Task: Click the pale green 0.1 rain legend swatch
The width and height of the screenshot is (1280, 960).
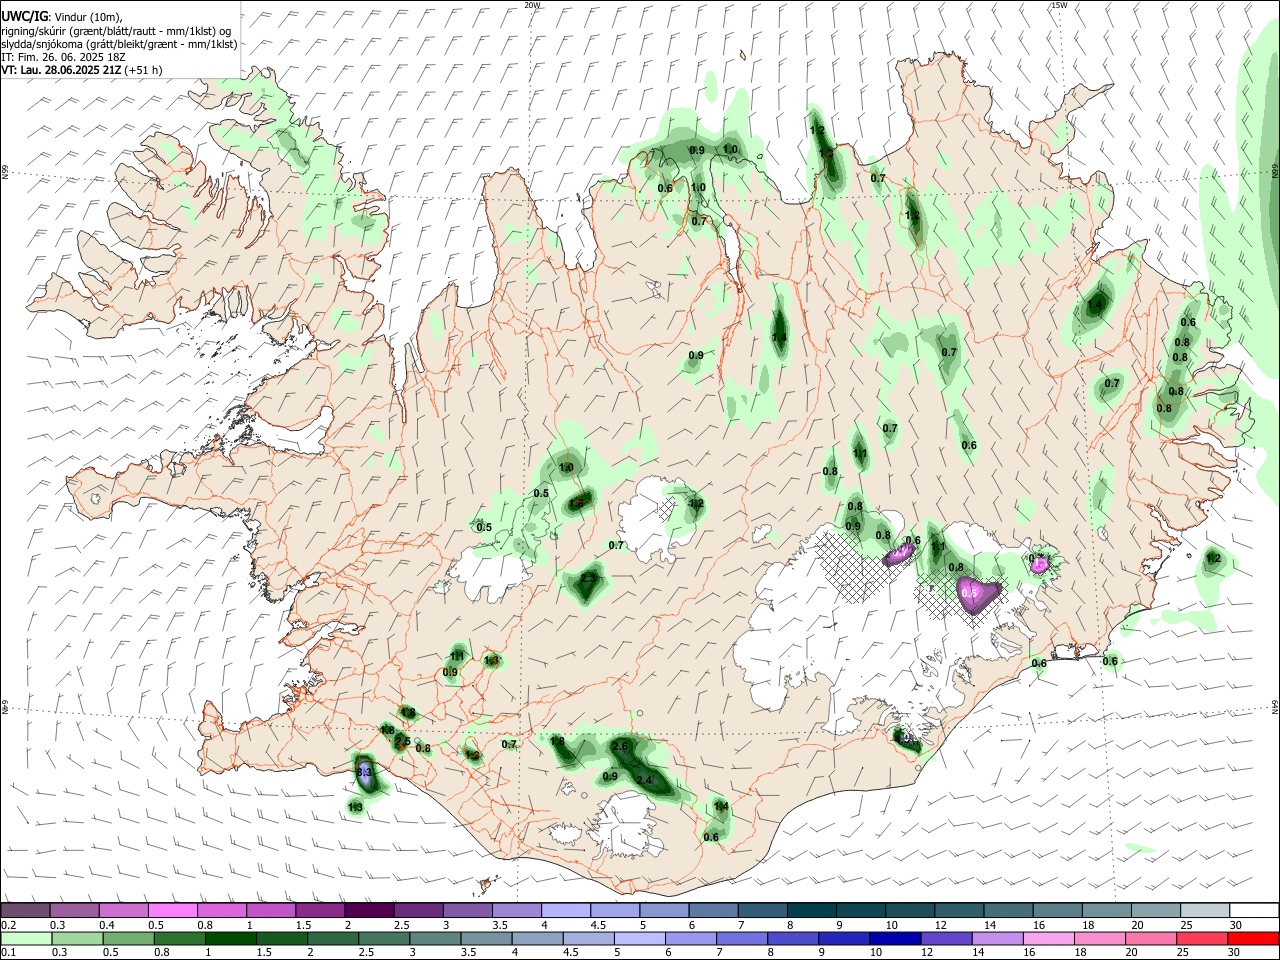Action: click(26, 939)
